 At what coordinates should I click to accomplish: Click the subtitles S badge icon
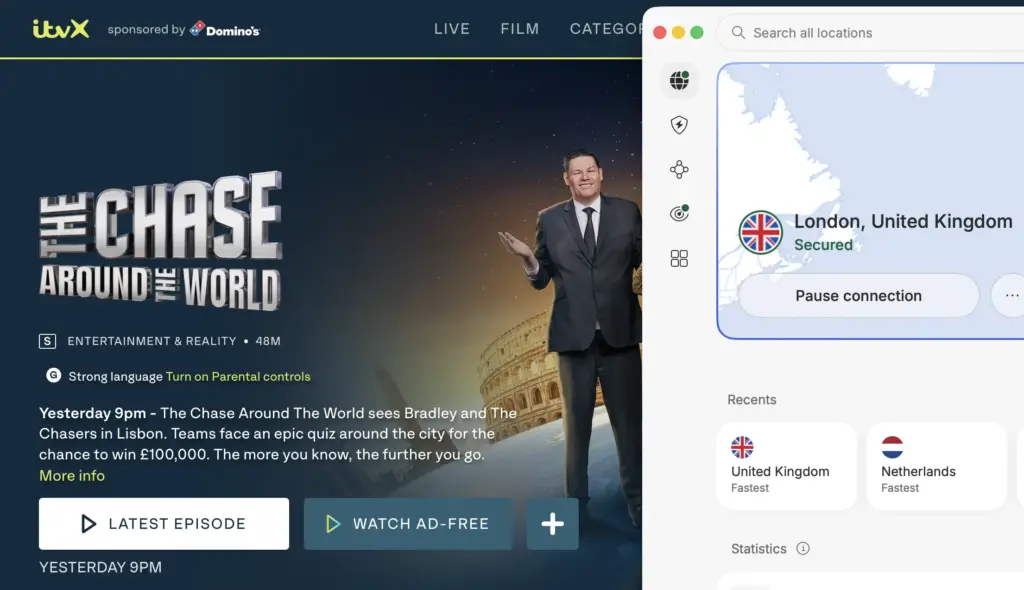47,341
